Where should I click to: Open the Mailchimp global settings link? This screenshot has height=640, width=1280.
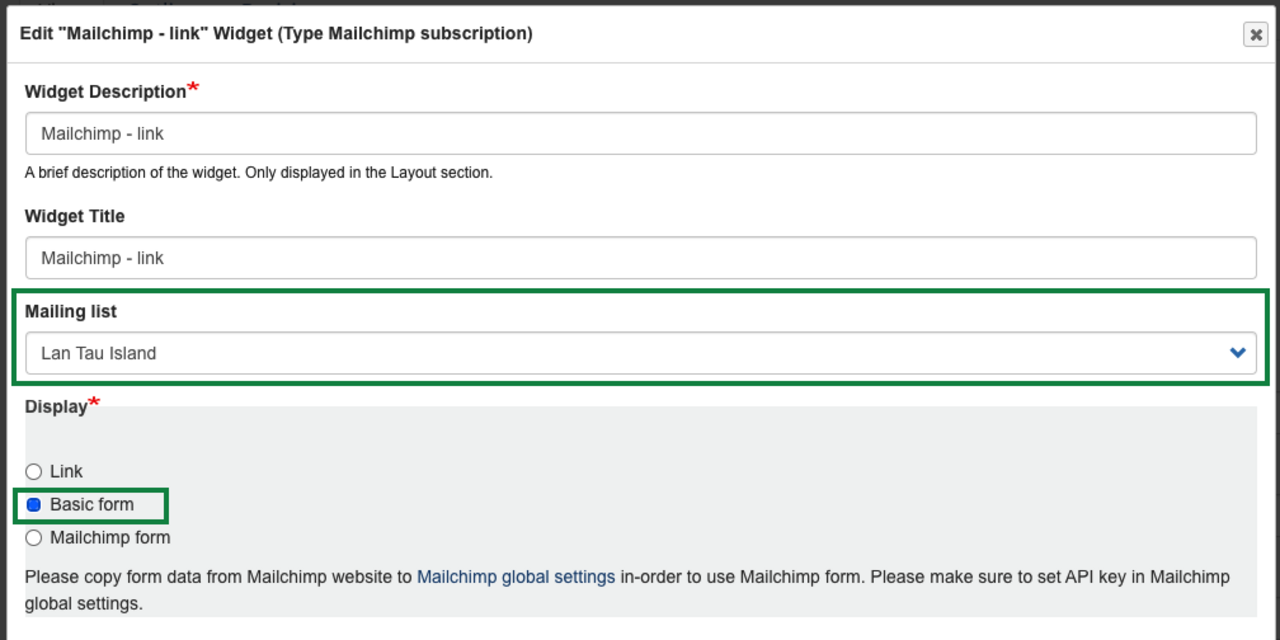[x=515, y=577]
